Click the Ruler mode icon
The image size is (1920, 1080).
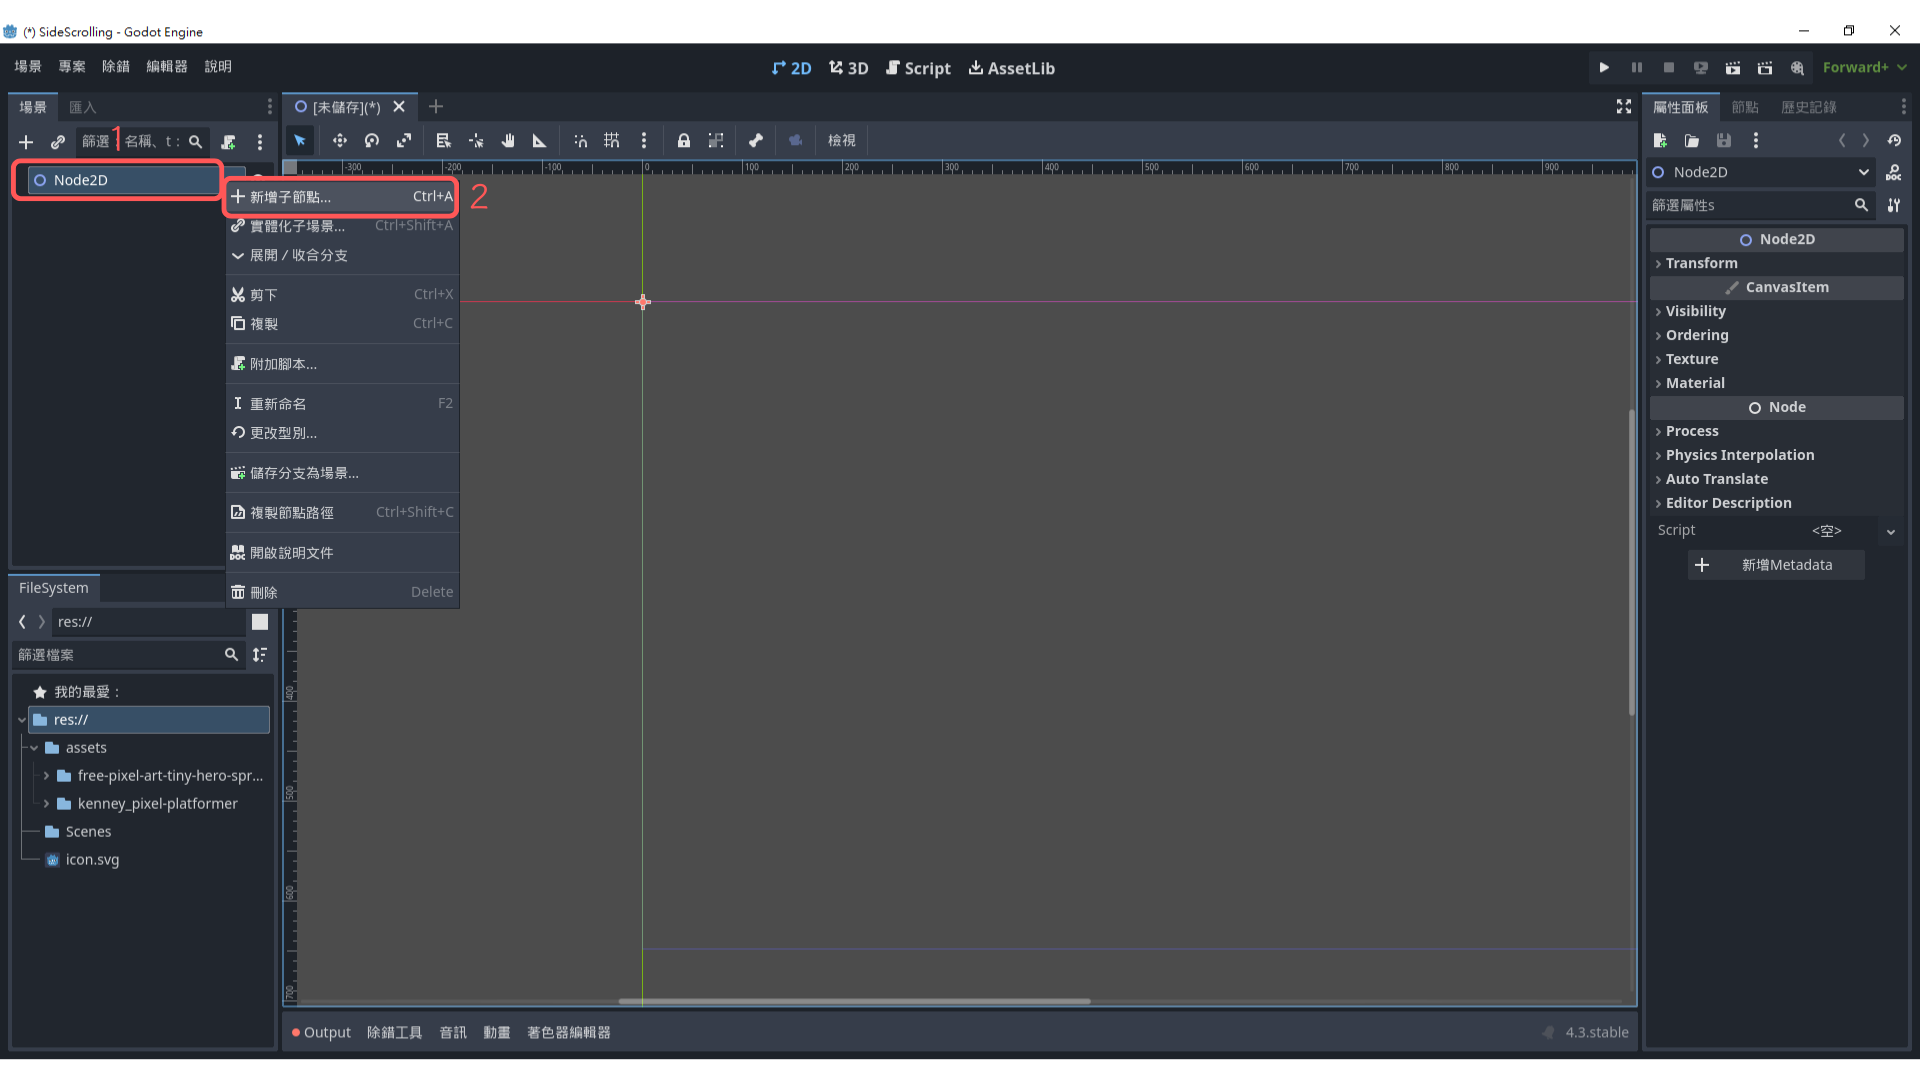(x=540, y=141)
